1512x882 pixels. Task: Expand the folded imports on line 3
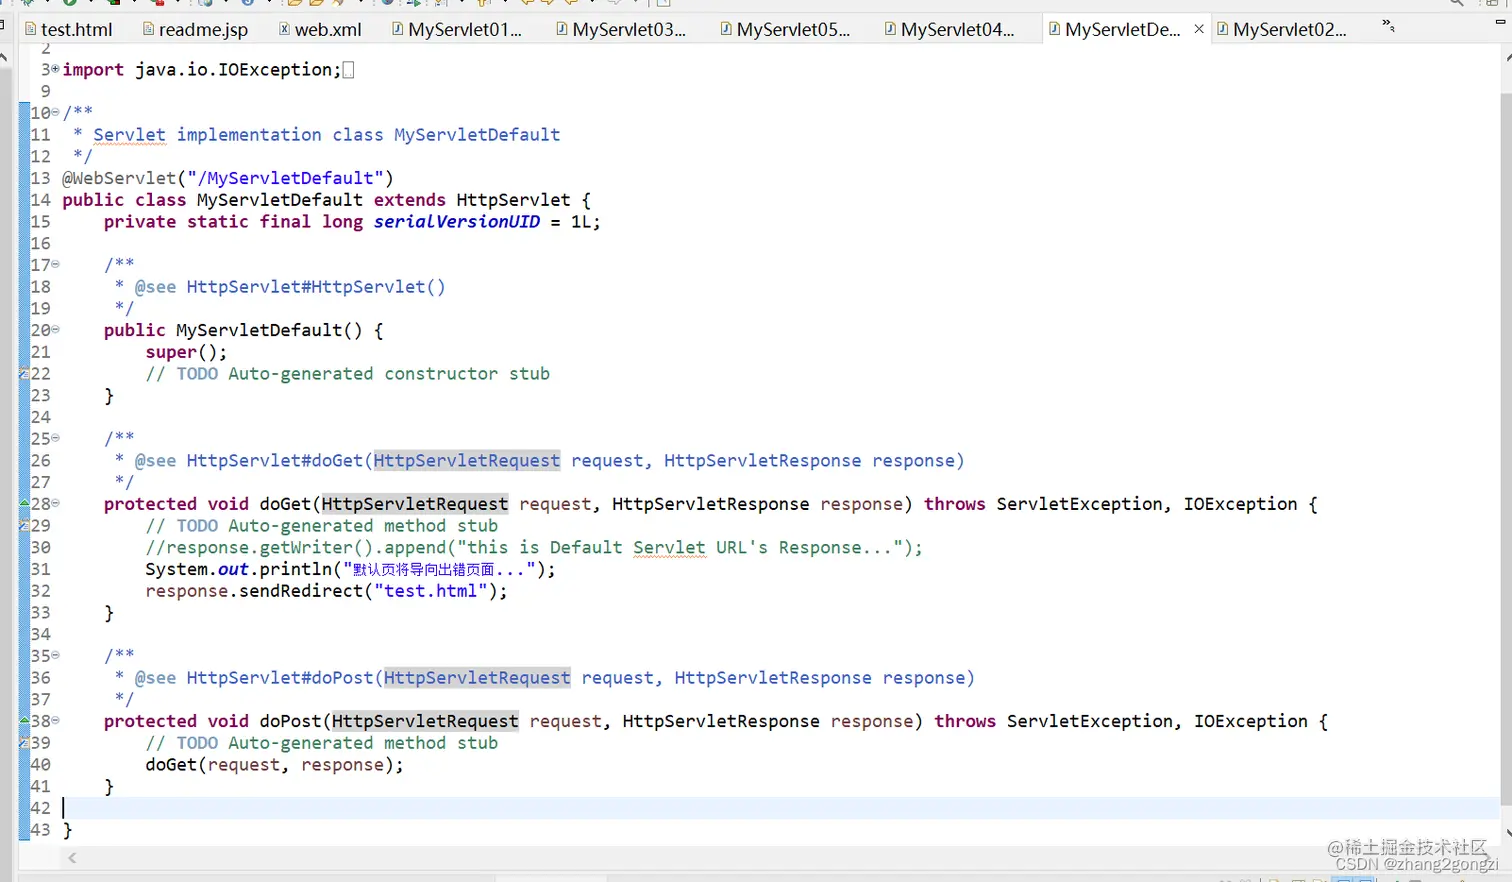[x=55, y=69]
